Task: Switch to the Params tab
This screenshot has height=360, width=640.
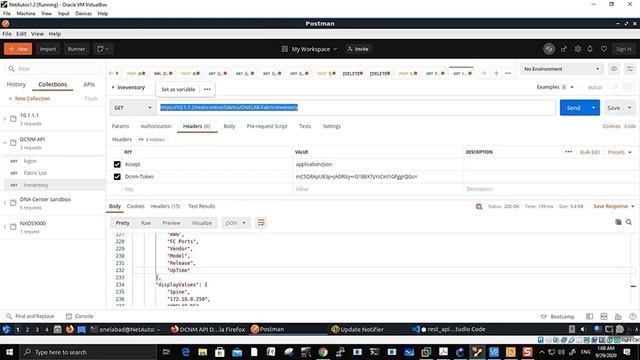Action: [120, 126]
